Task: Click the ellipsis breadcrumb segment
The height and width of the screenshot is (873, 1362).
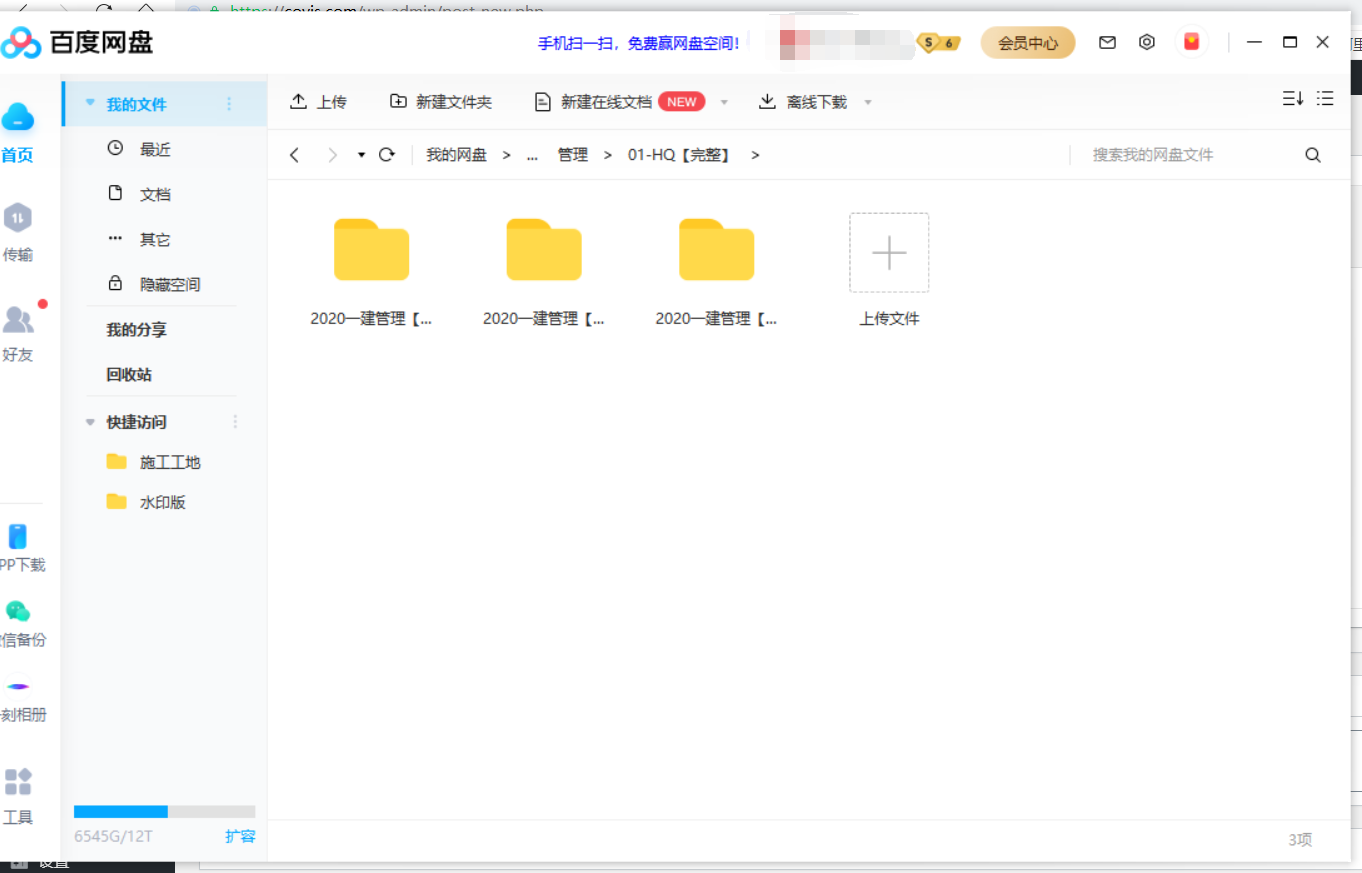Action: pyautogui.click(x=532, y=155)
